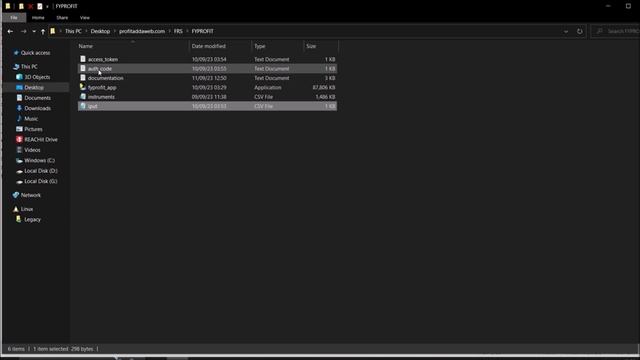Click the red Delete icon in the title bar
640x360 pixels.
(x=31, y=6)
